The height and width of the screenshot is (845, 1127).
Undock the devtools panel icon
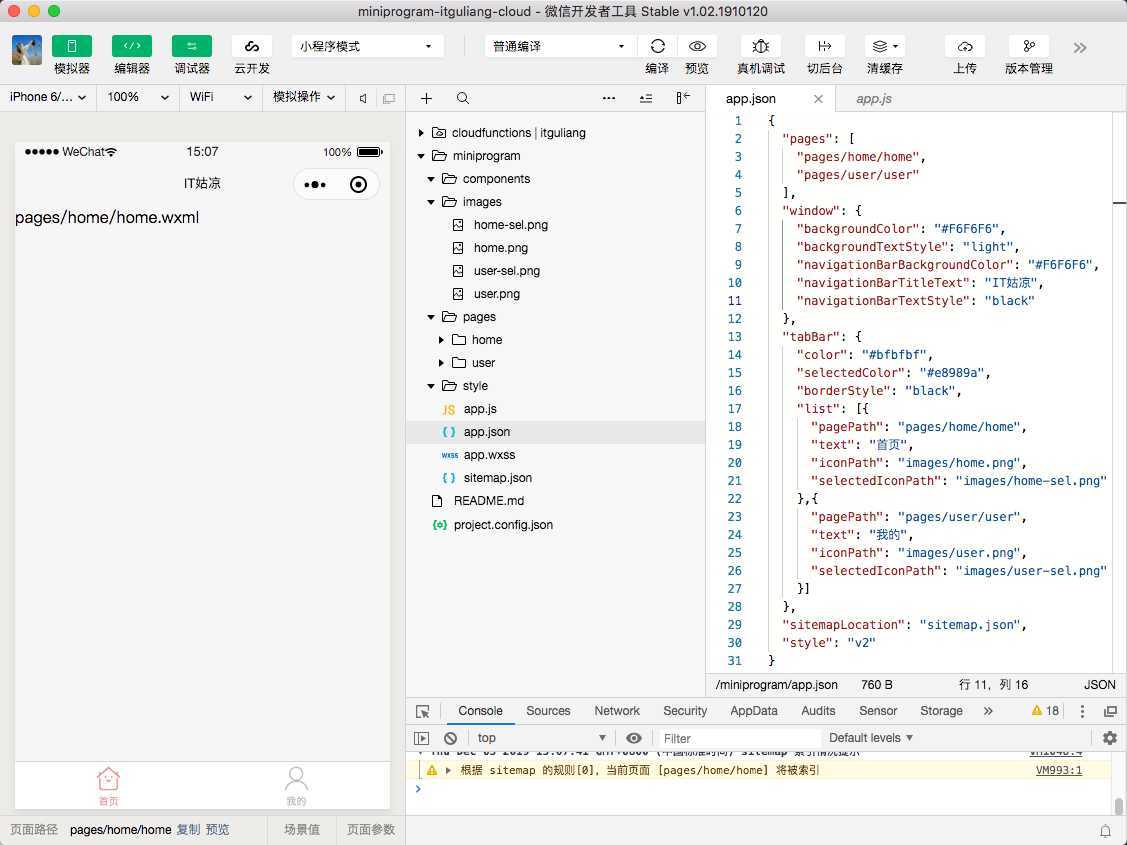pyautogui.click(x=1110, y=711)
